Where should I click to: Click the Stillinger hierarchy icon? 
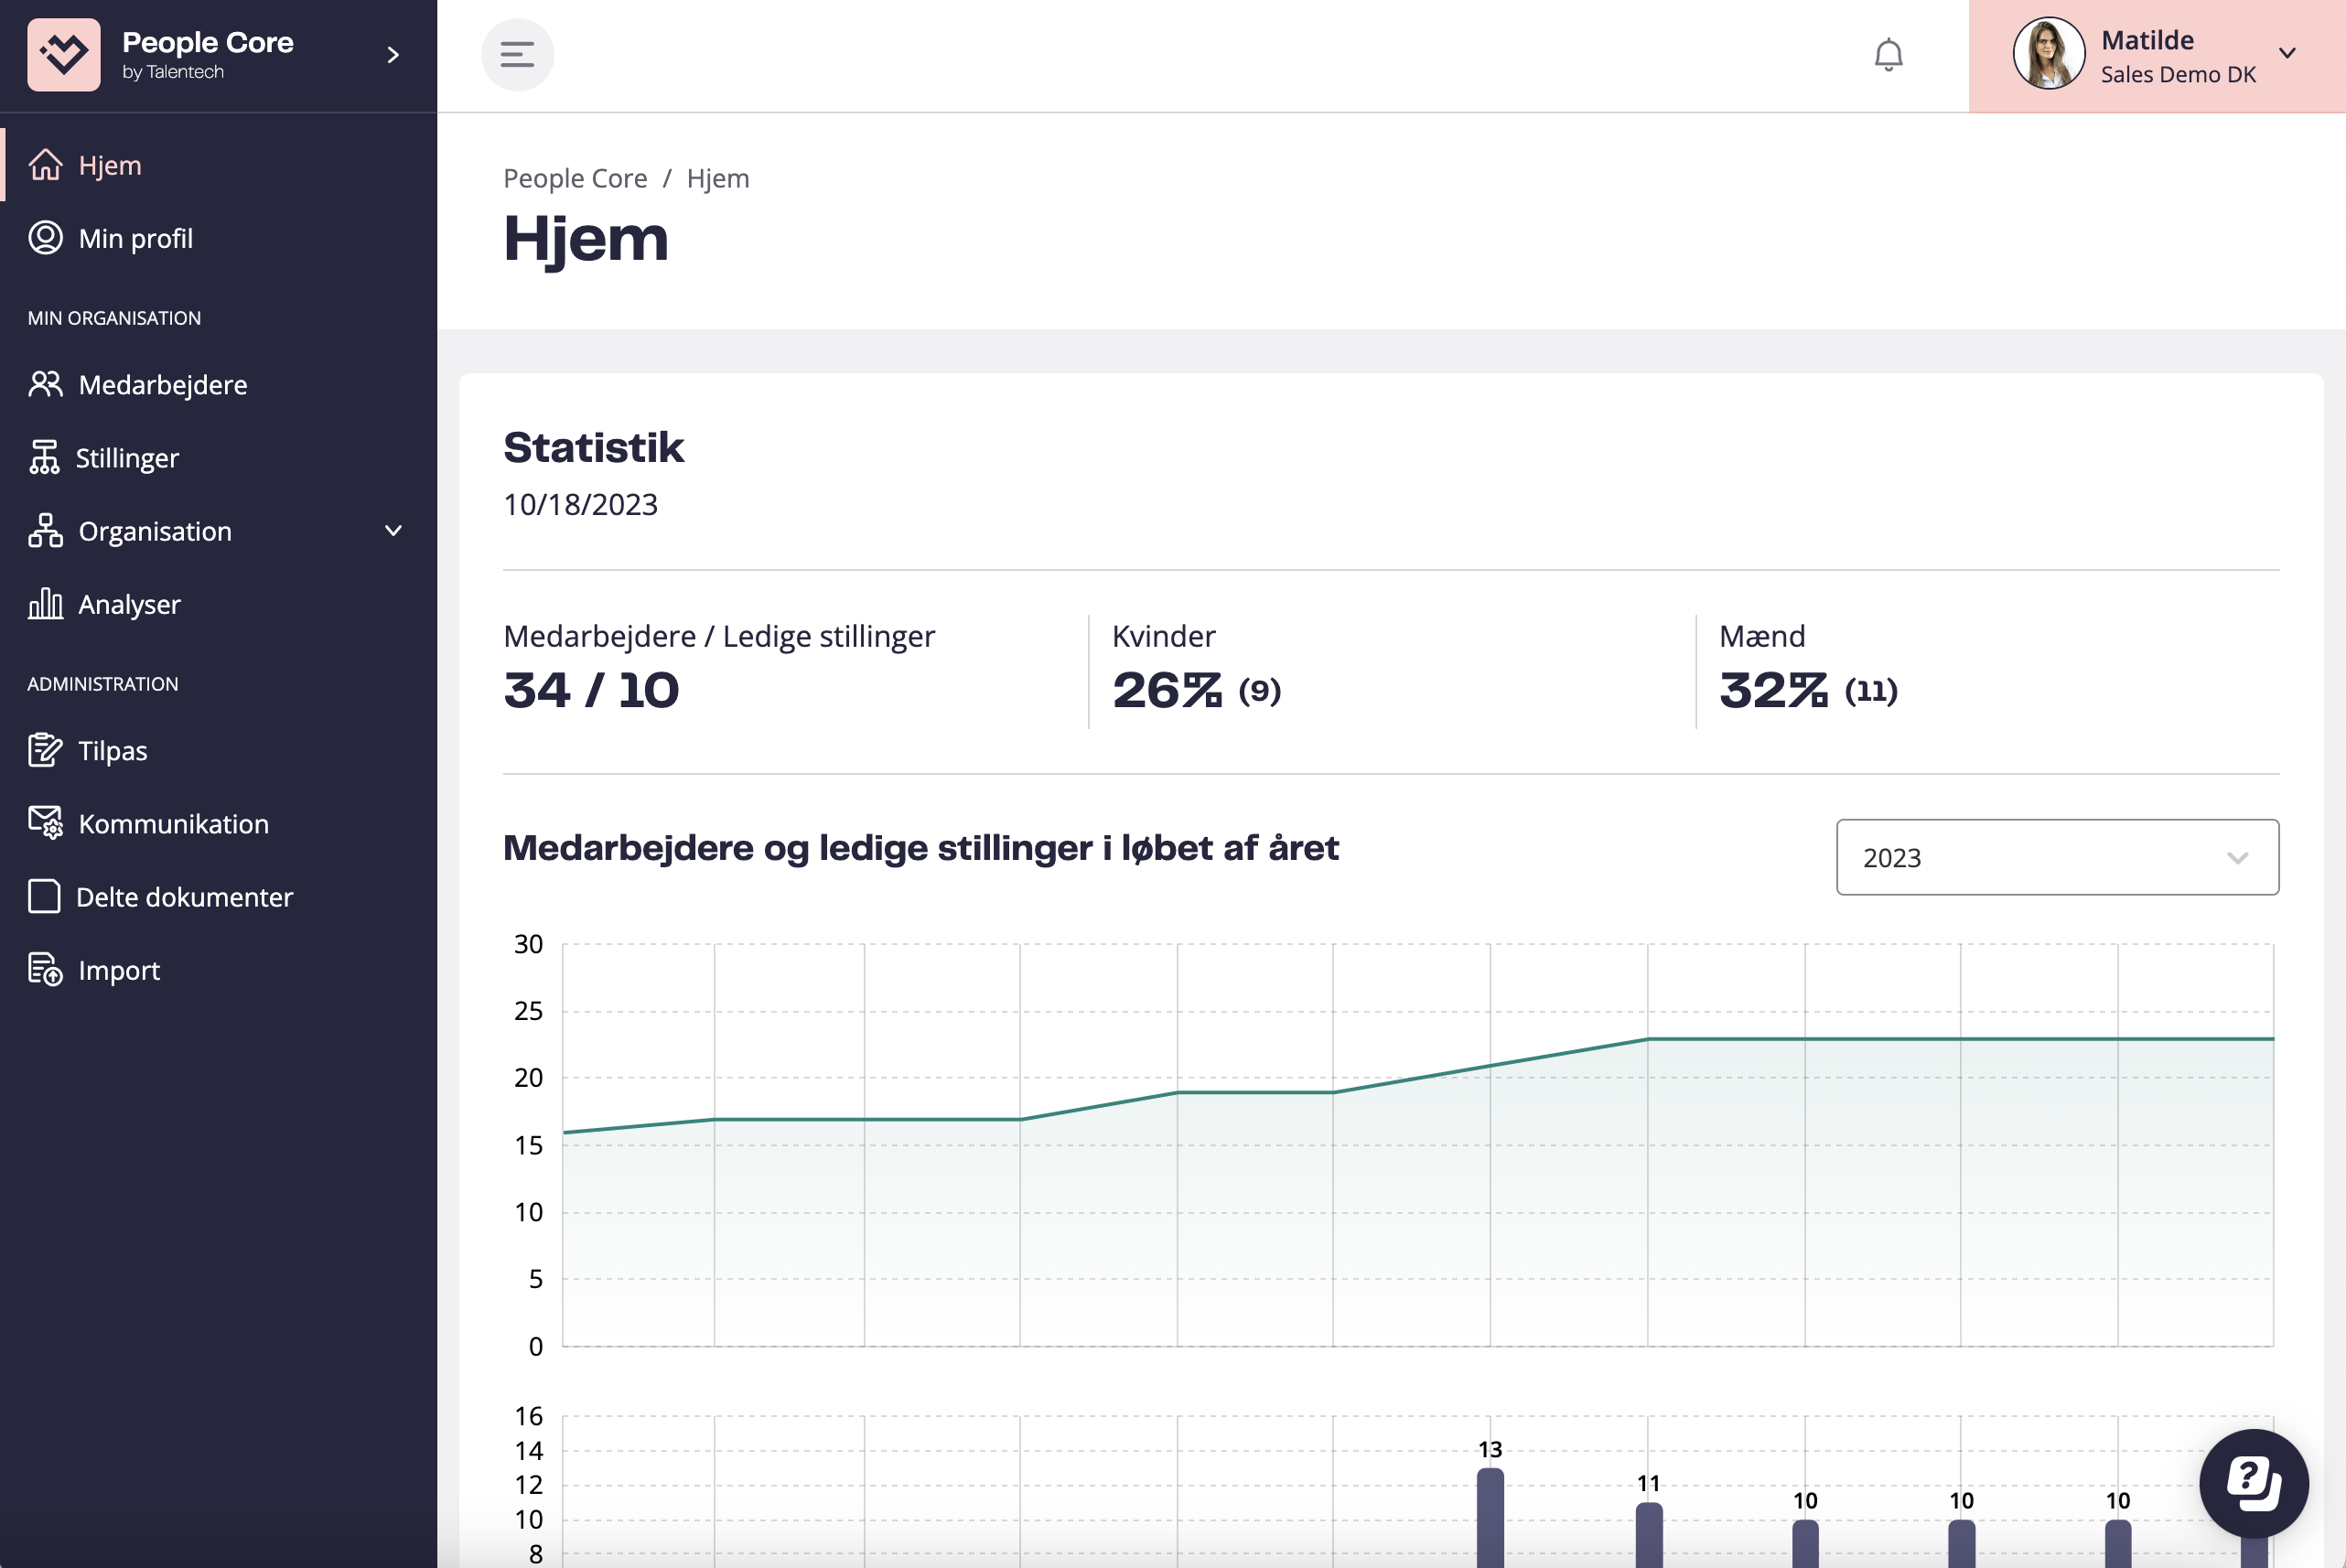click(x=44, y=458)
